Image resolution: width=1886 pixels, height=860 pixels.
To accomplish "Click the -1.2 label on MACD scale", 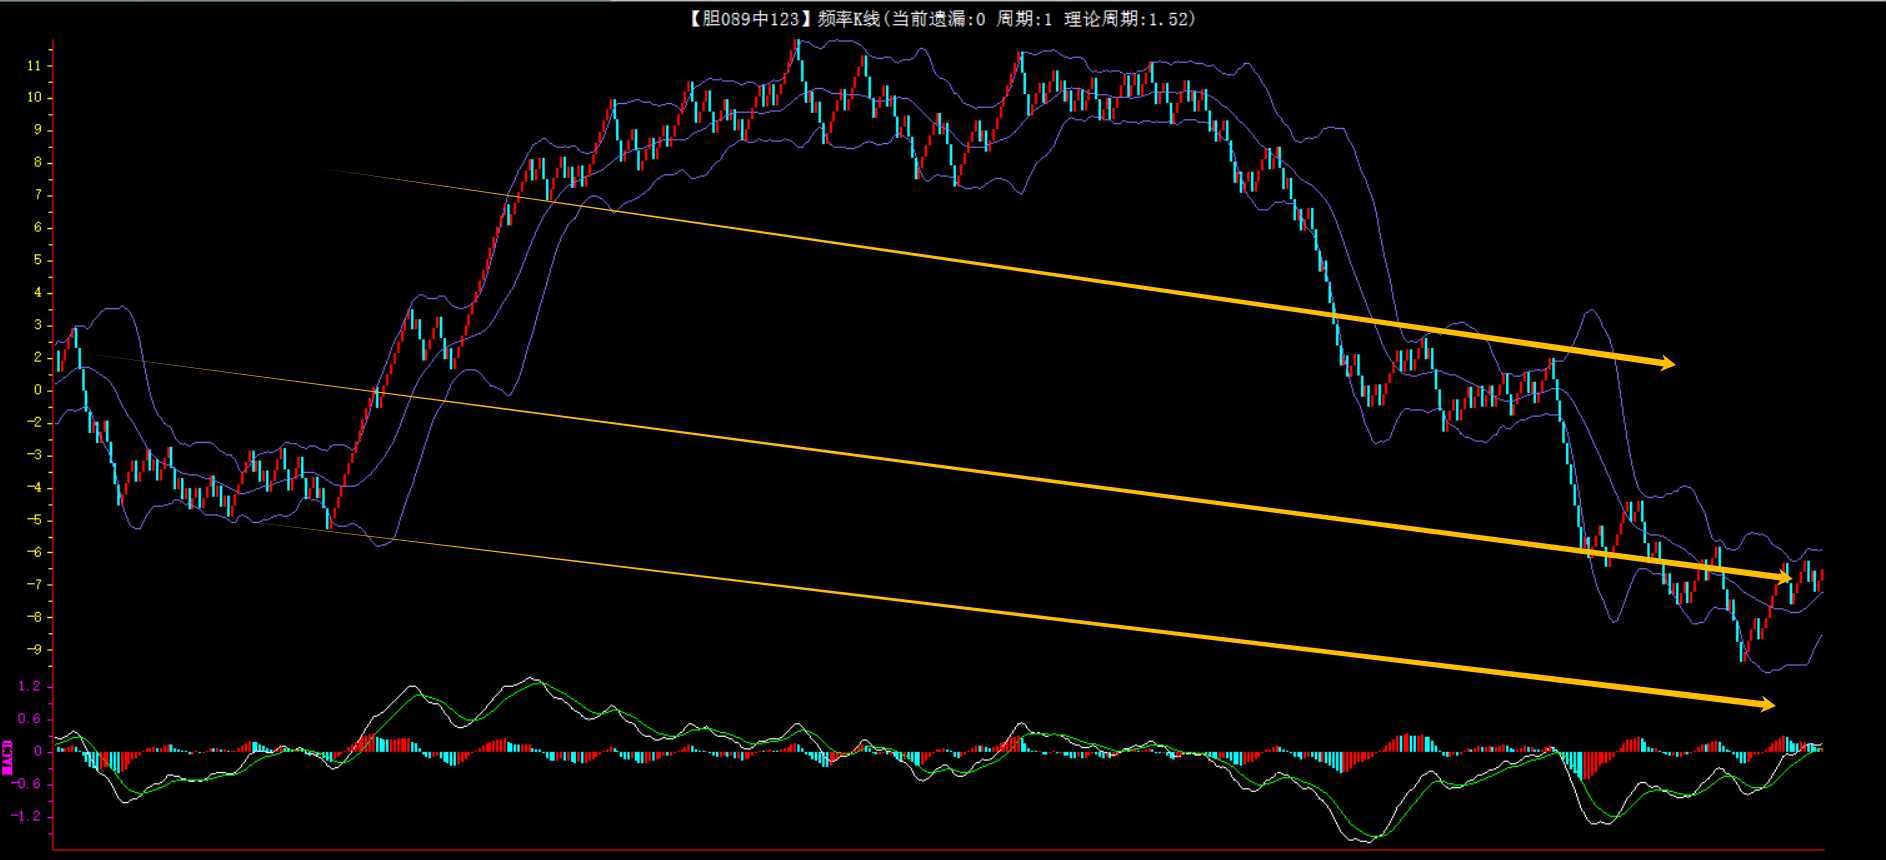I will [27, 816].
